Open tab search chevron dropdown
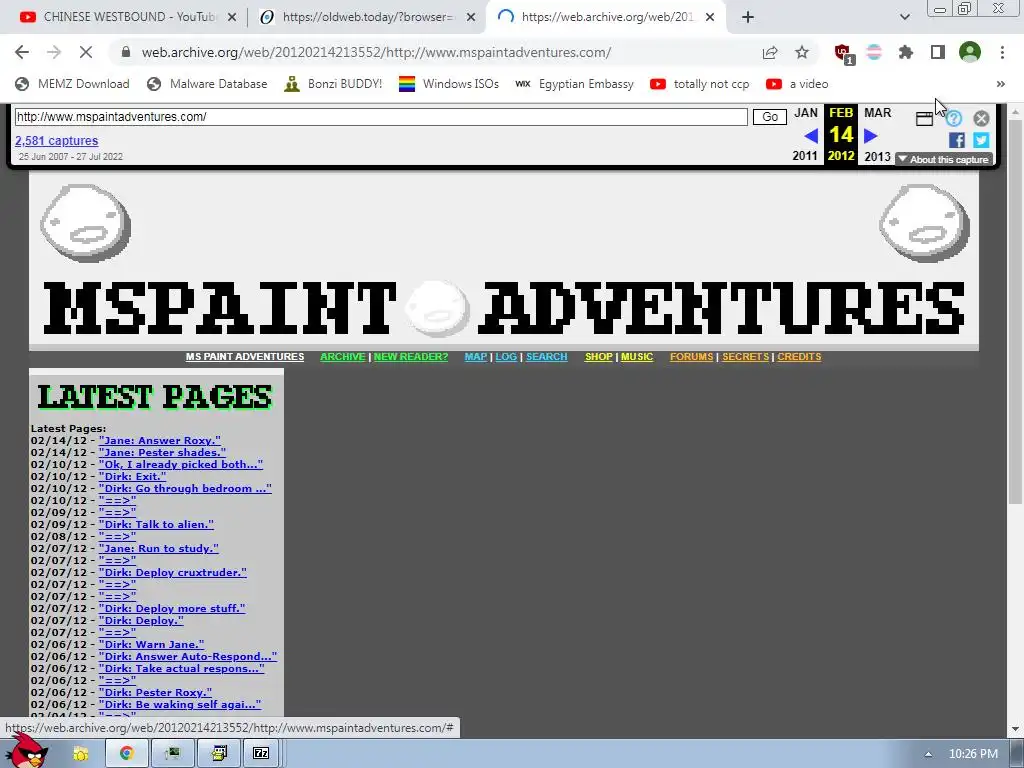1024x768 pixels. (904, 17)
